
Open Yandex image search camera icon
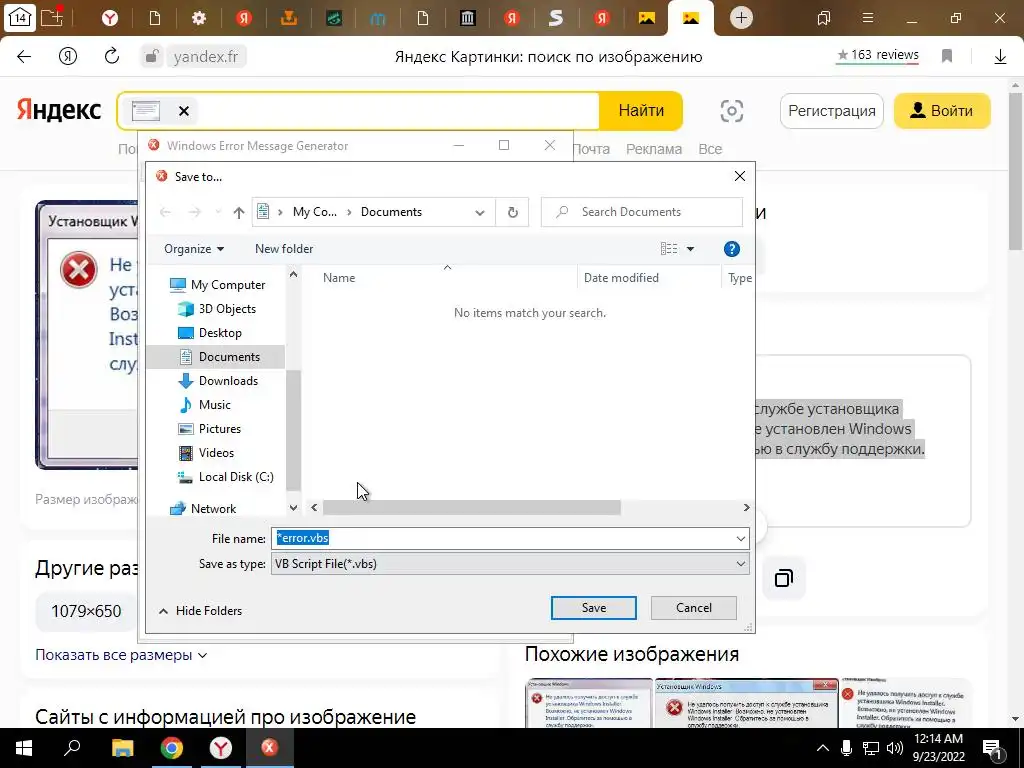(x=731, y=111)
